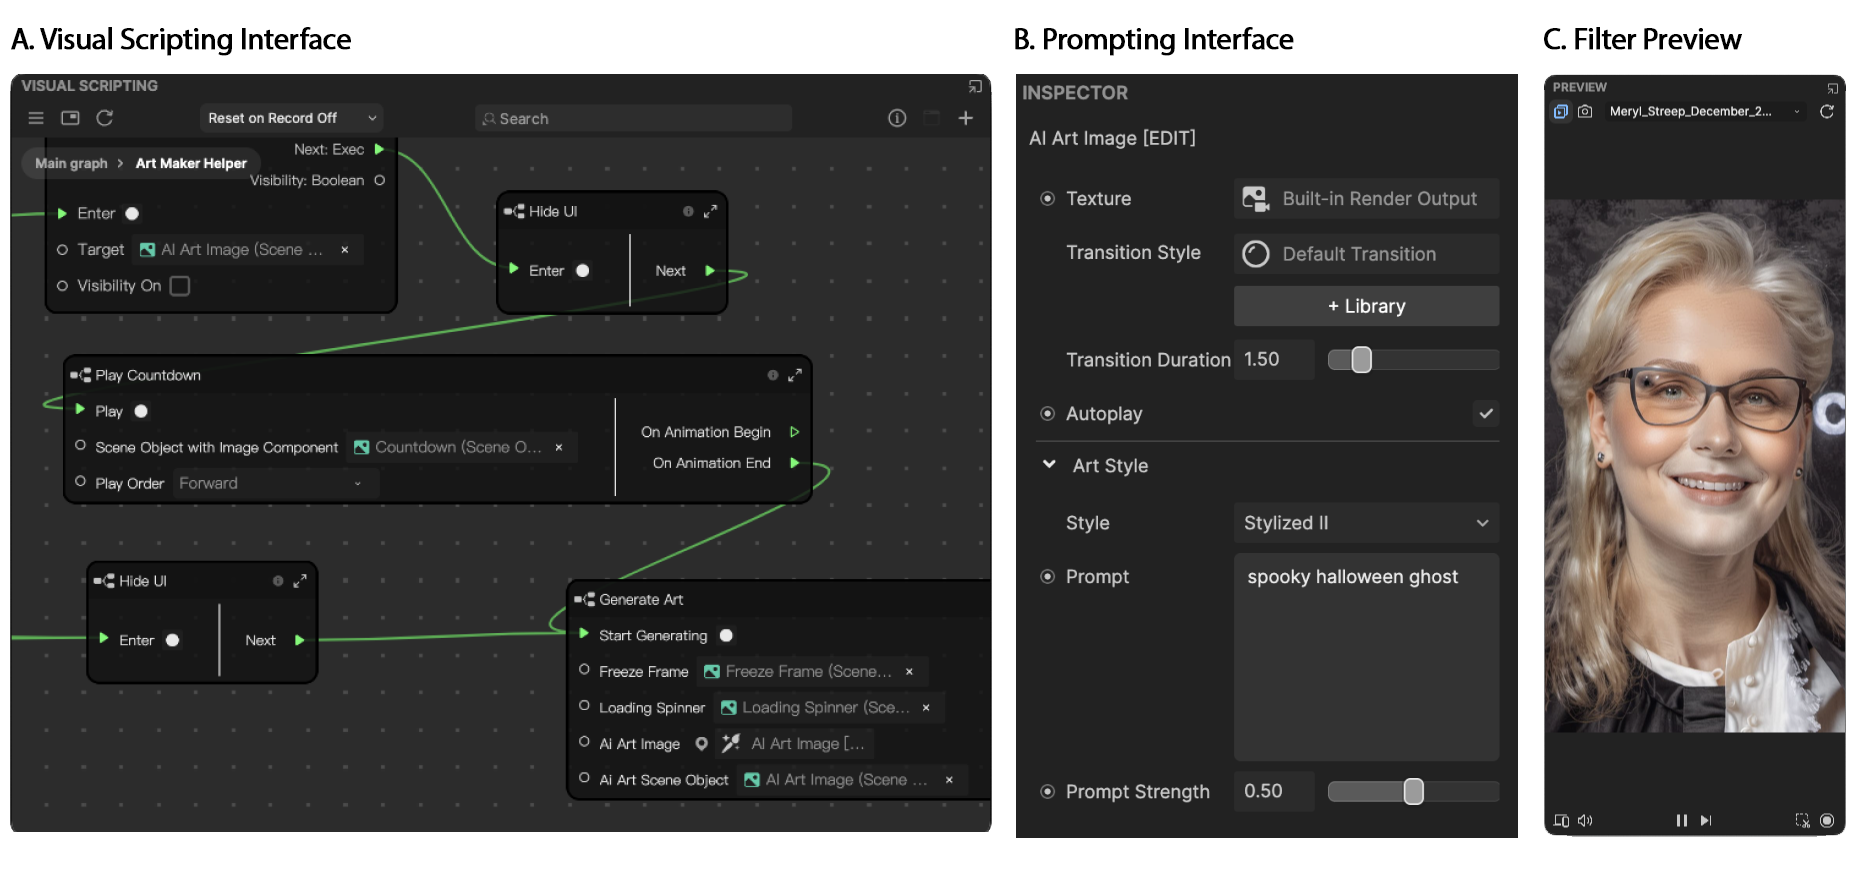Uncheck the Autoplay checkbox
This screenshot has width=1869, height=884.
coord(1486,413)
